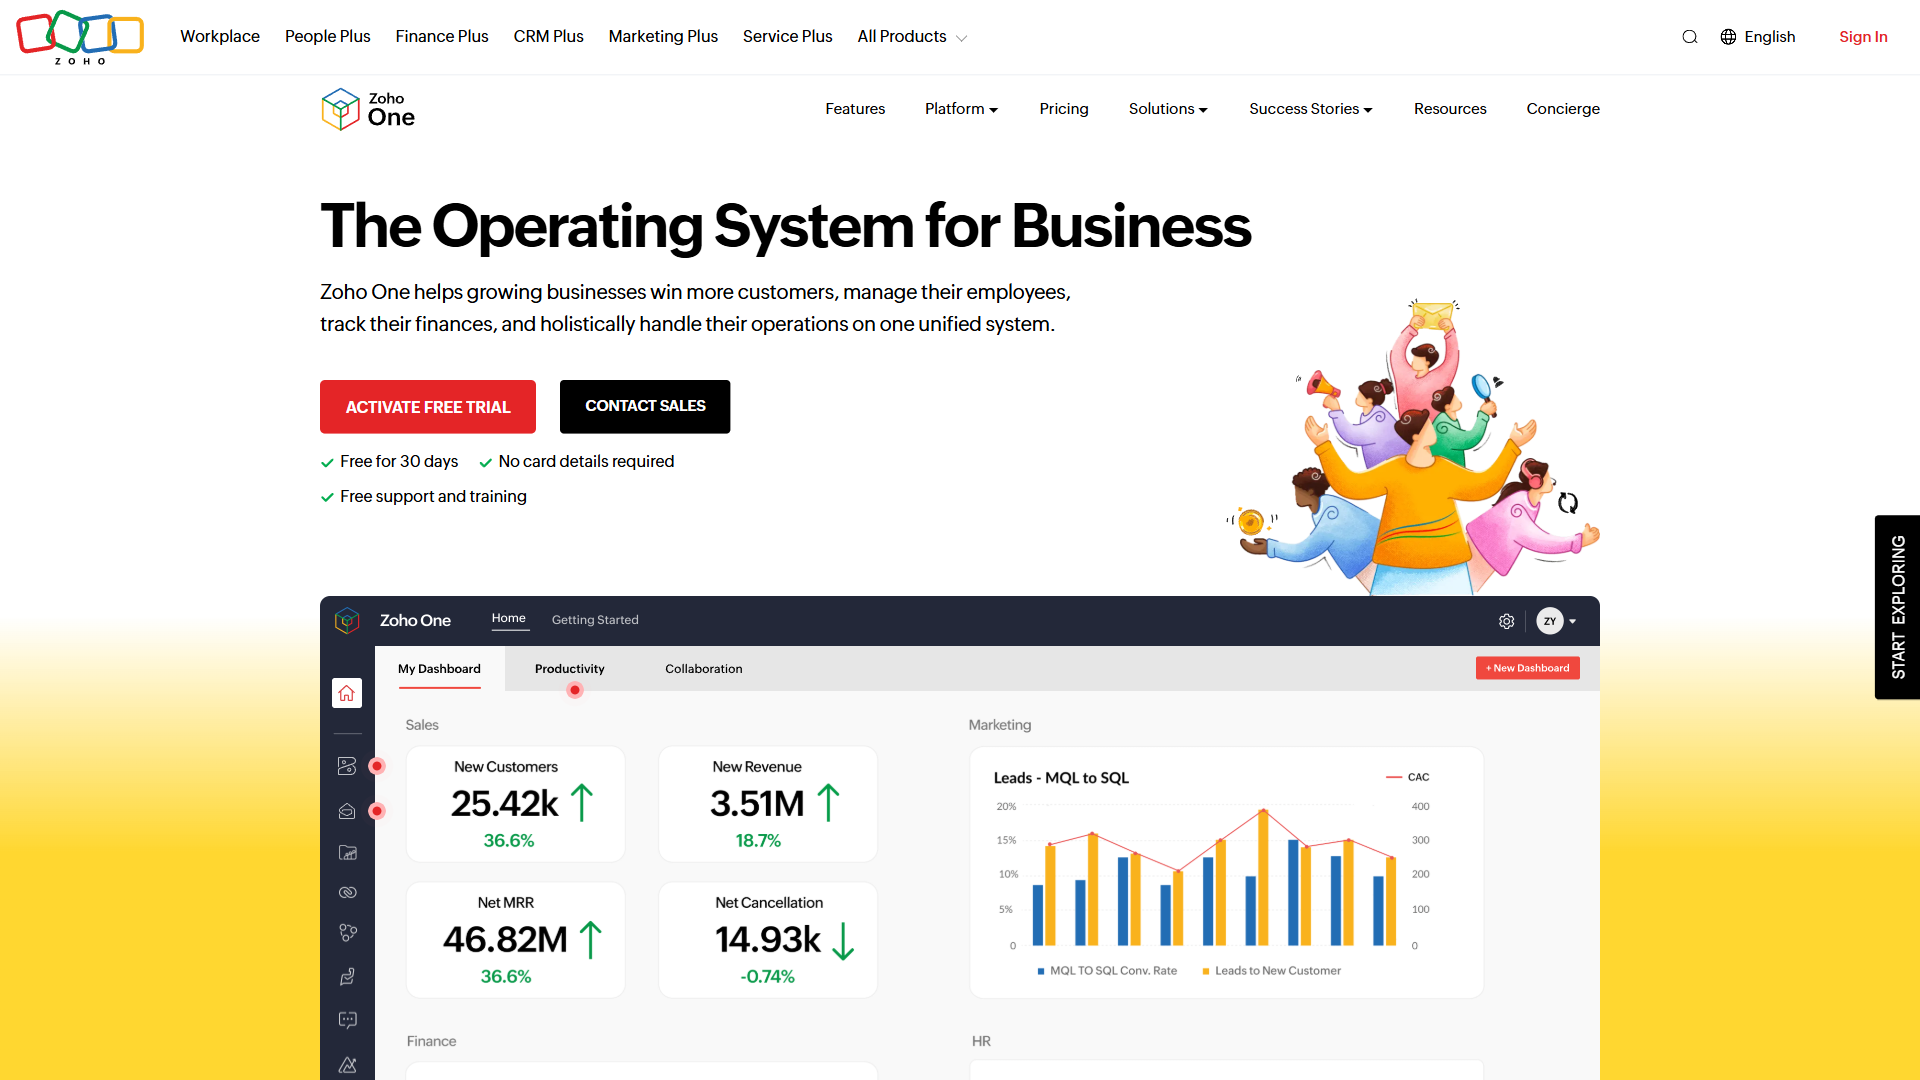Viewport: 1920px width, 1080px height.
Task: Select the connected-nodes sidebar icon
Action: (347, 932)
